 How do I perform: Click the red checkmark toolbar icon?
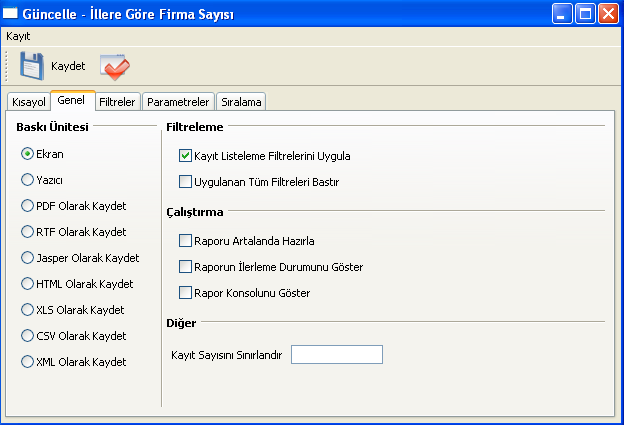[115, 66]
